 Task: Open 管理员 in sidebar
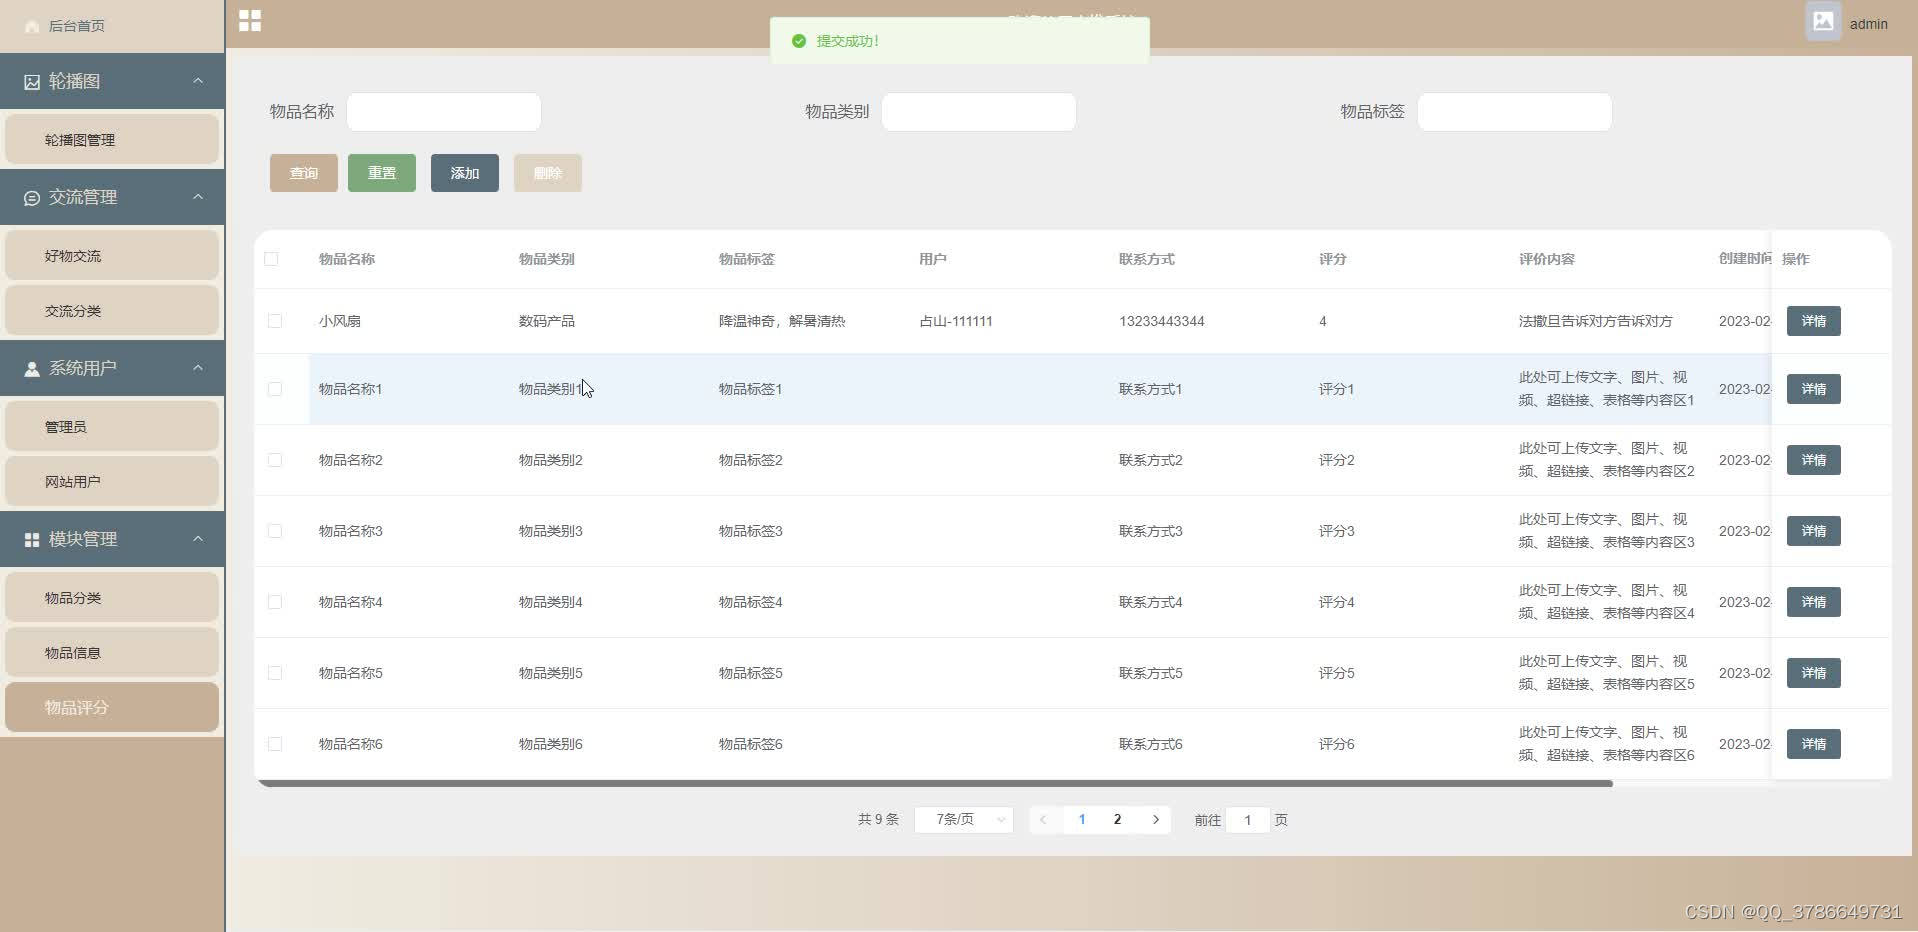[x=112, y=427]
